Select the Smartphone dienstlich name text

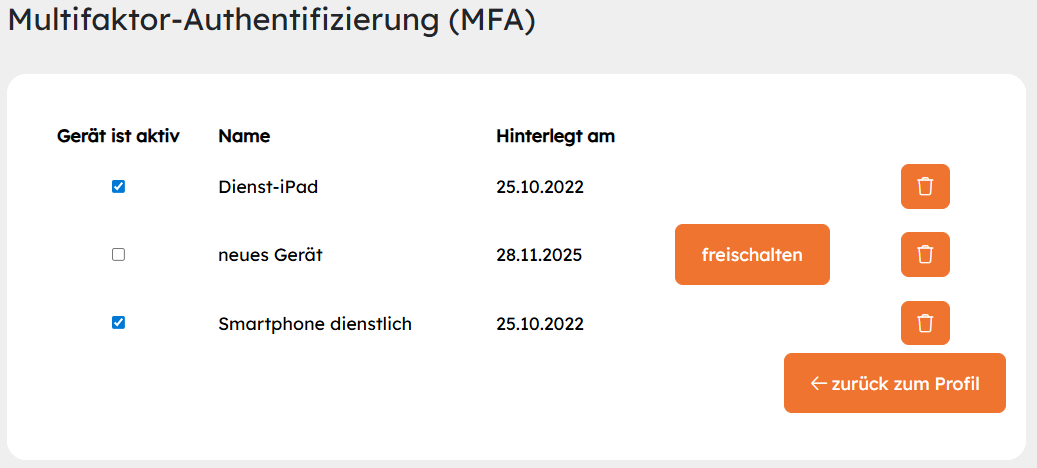pyautogui.click(x=315, y=324)
